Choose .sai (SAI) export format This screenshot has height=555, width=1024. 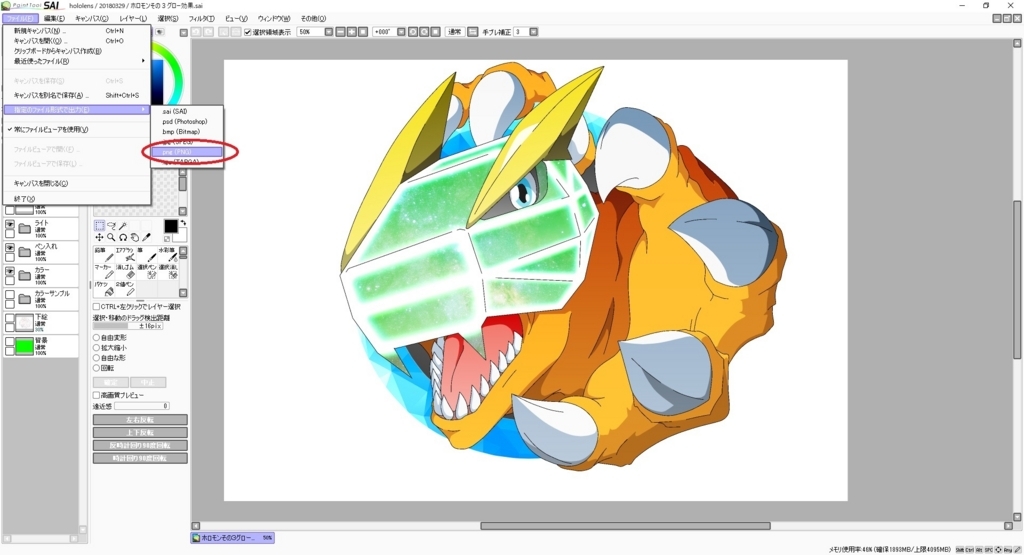pyautogui.click(x=187, y=112)
